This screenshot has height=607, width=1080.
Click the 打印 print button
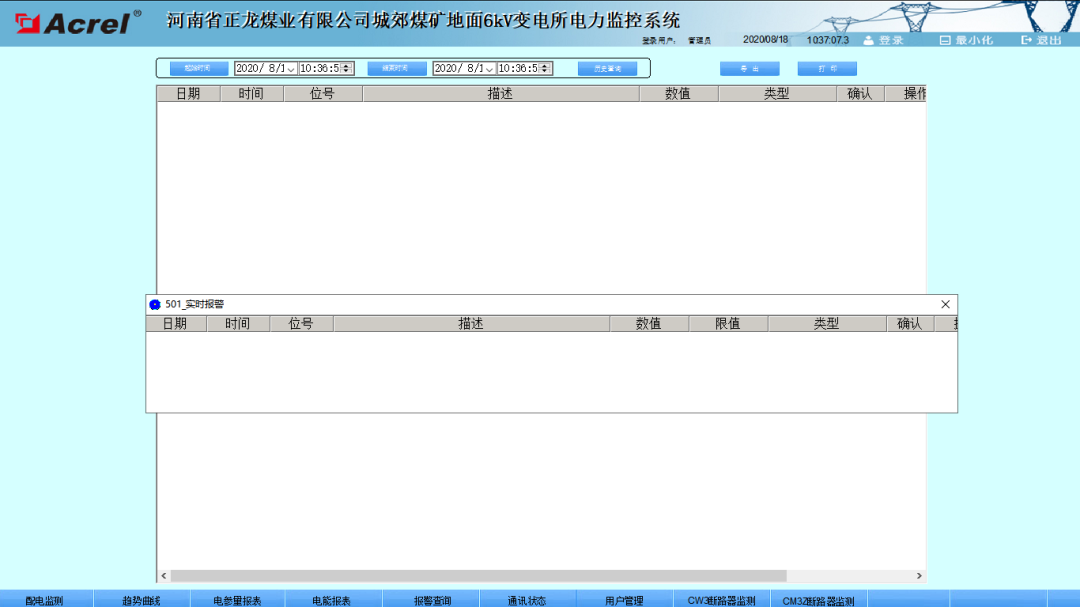827,68
